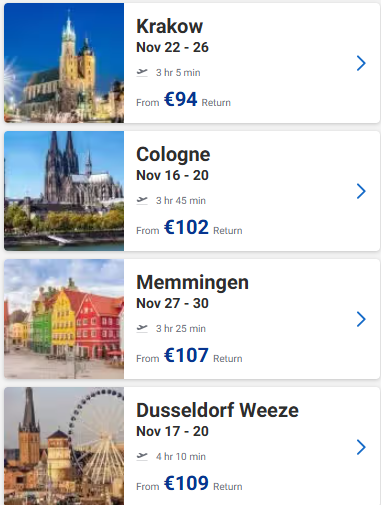Click the Cologne destination title
Image resolution: width=381 pixels, height=505 pixels.
pyautogui.click(x=173, y=155)
